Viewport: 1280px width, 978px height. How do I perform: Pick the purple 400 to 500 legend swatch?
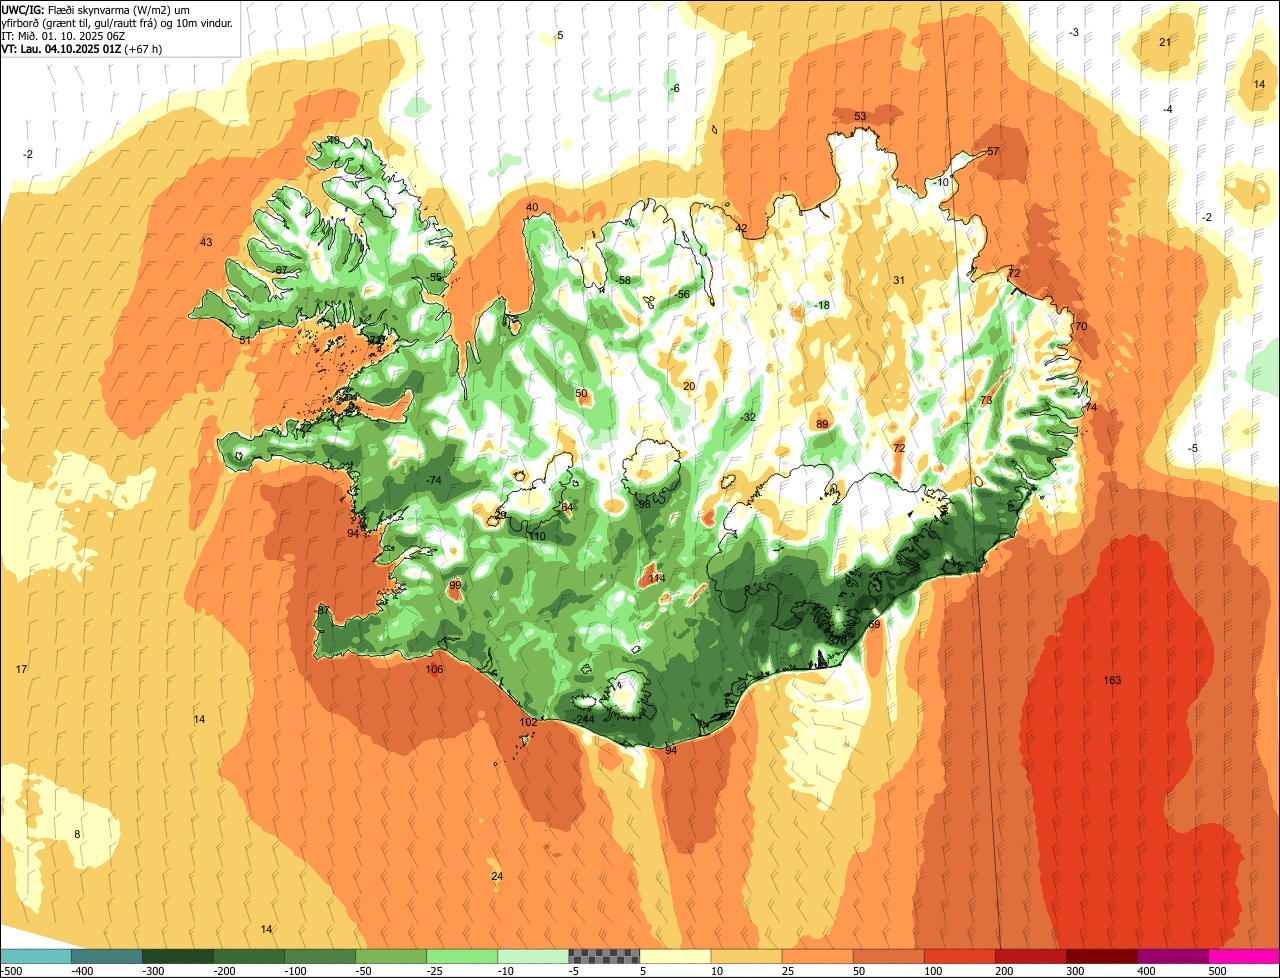(x=1172, y=956)
